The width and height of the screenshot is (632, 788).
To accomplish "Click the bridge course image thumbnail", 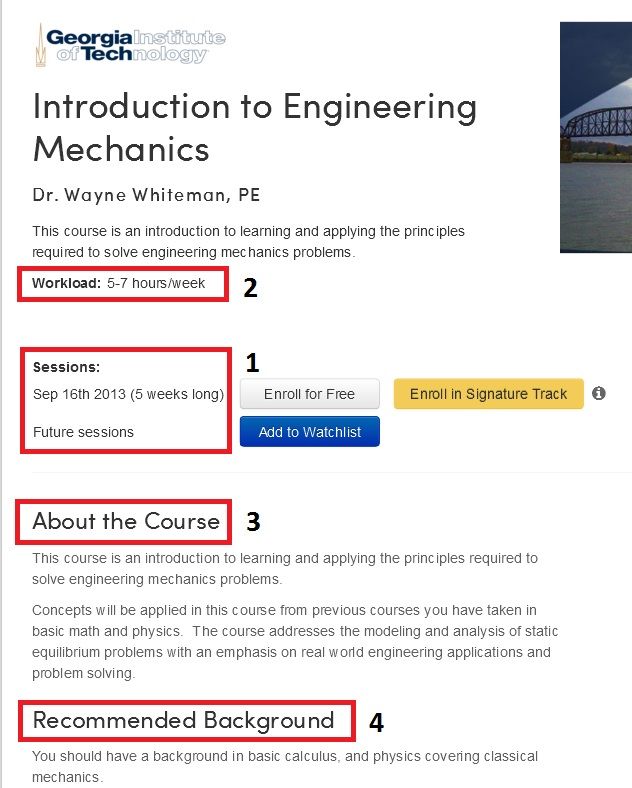I will [596, 137].
